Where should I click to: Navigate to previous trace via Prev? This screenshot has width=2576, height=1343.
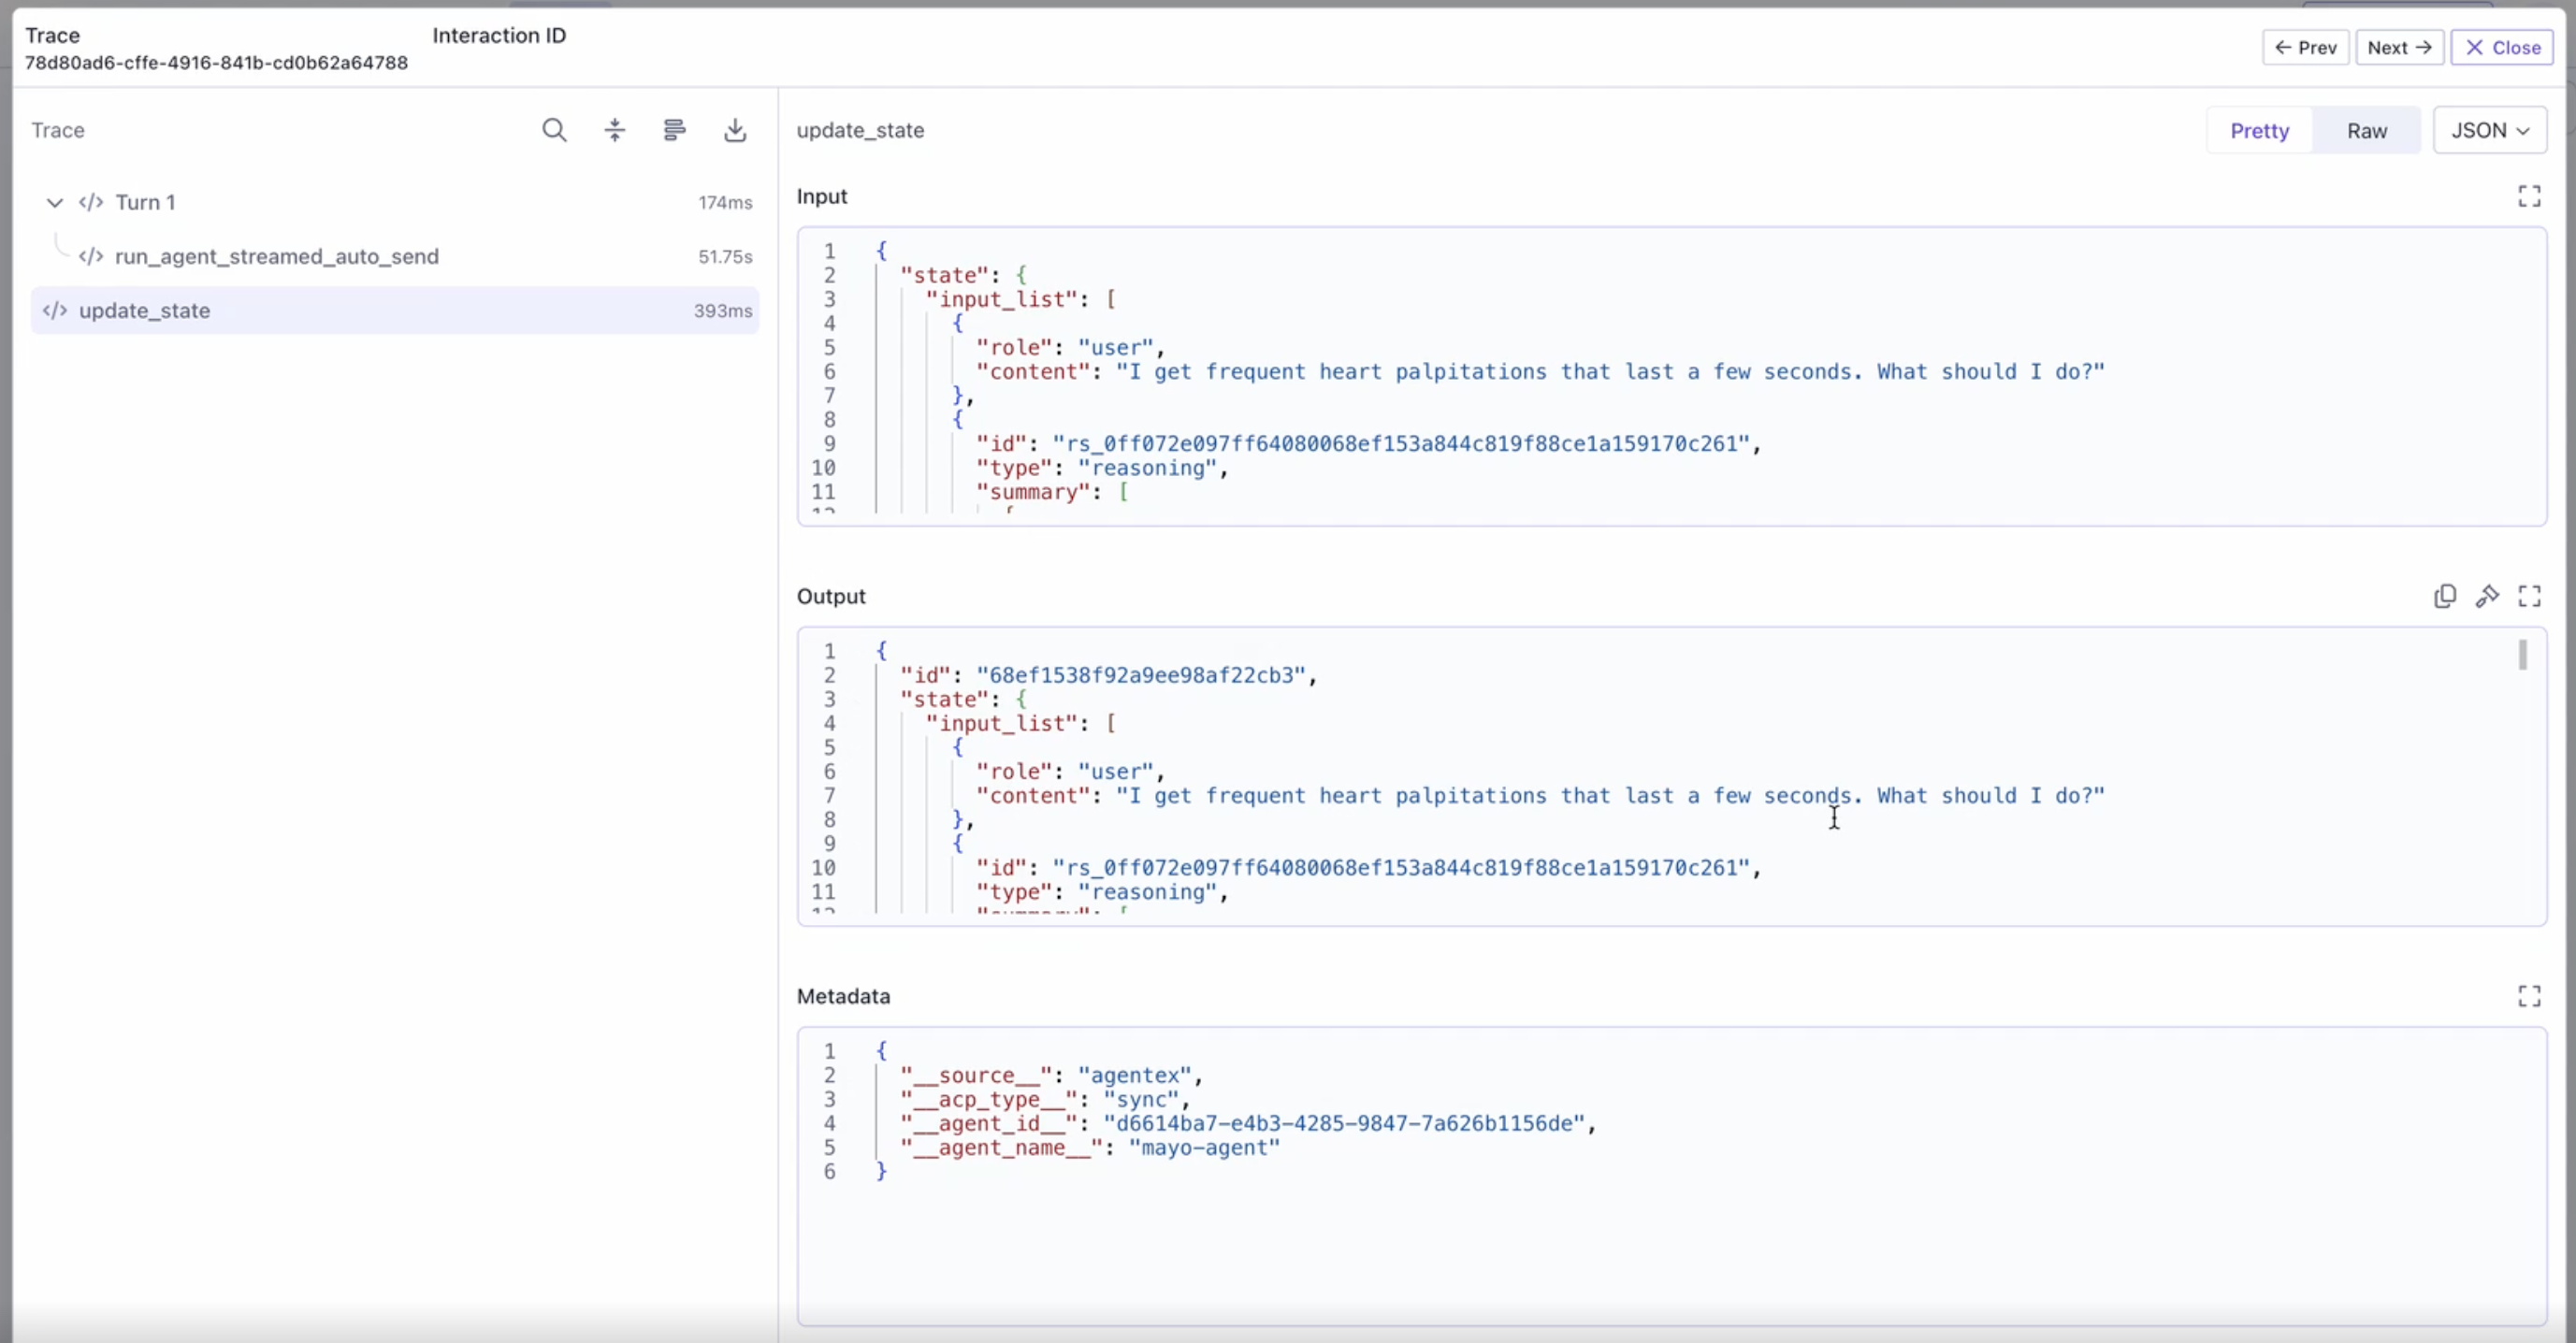(2306, 47)
